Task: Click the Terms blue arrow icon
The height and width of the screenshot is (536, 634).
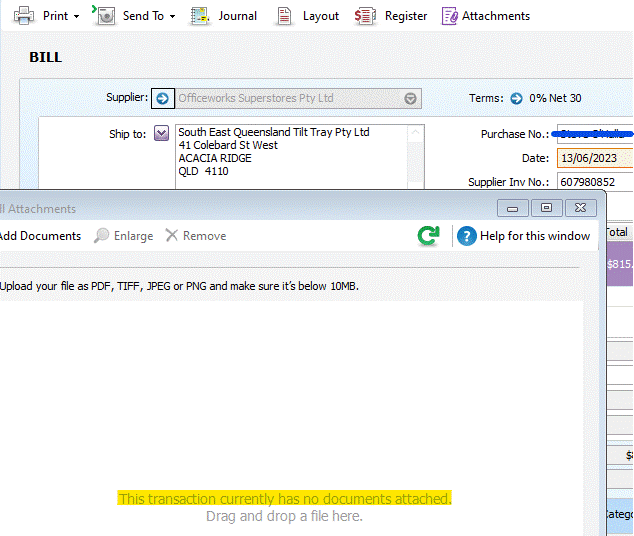Action: (x=516, y=98)
